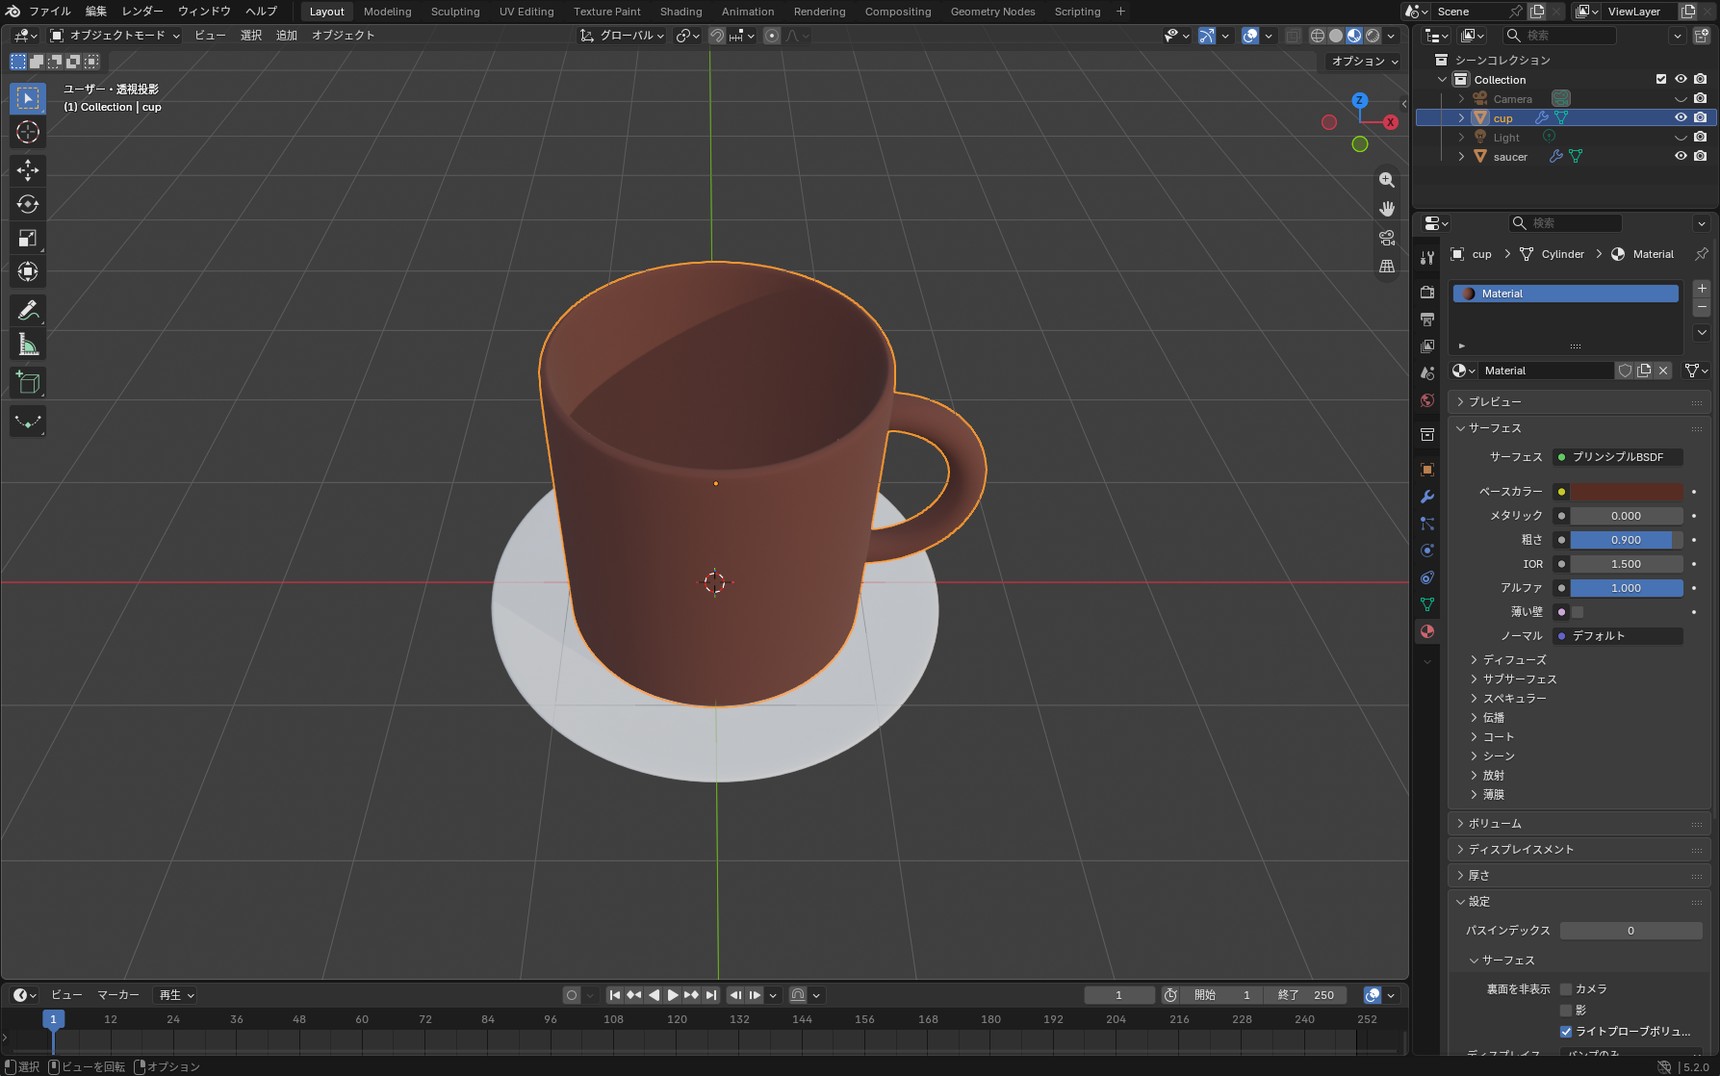Select the Cursor tool in toolbar
Image resolution: width=1720 pixels, height=1076 pixels.
[28, 132]
